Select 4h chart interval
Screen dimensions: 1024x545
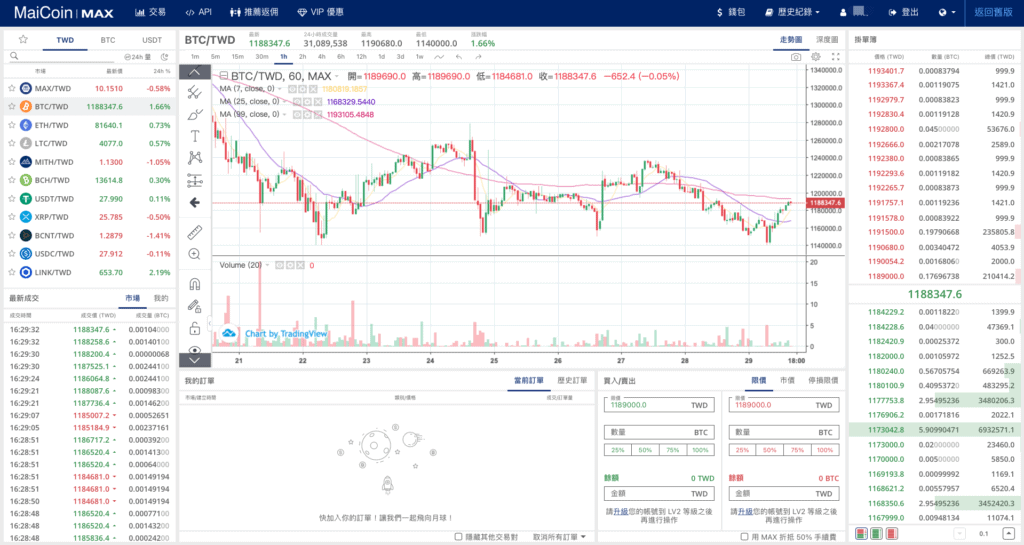(321, 57)
